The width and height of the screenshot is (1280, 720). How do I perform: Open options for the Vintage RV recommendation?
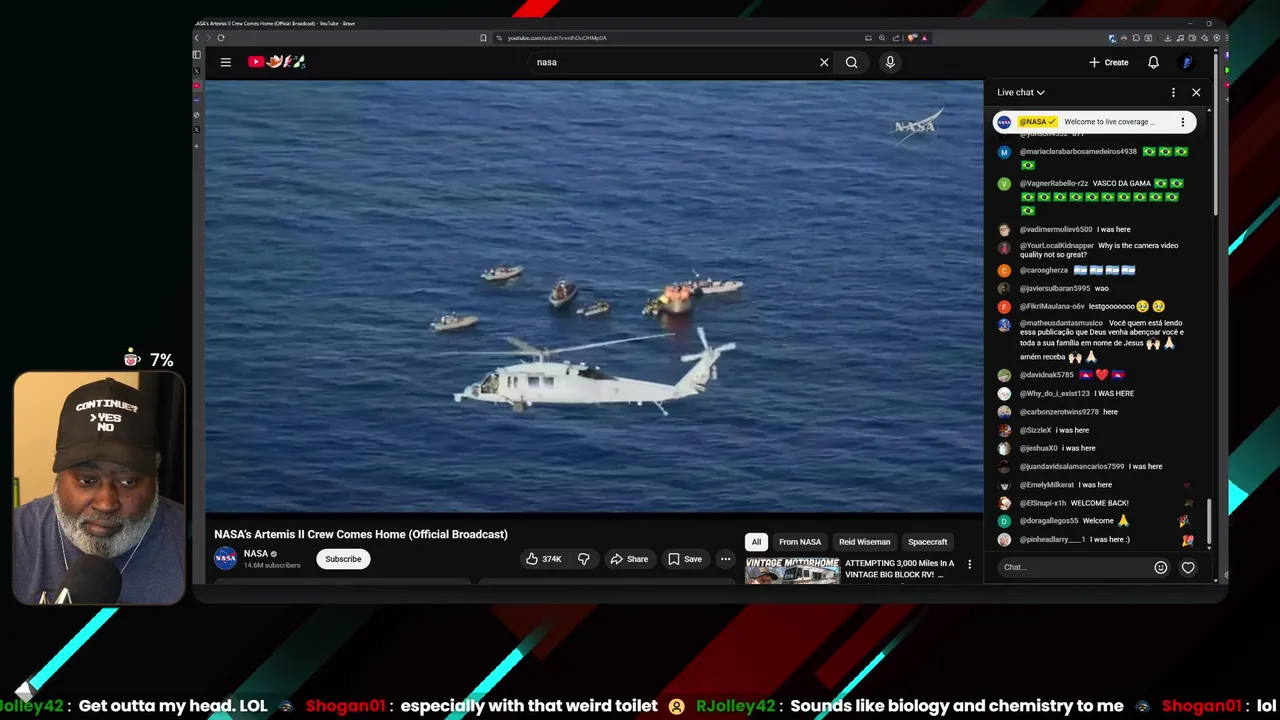969,564
